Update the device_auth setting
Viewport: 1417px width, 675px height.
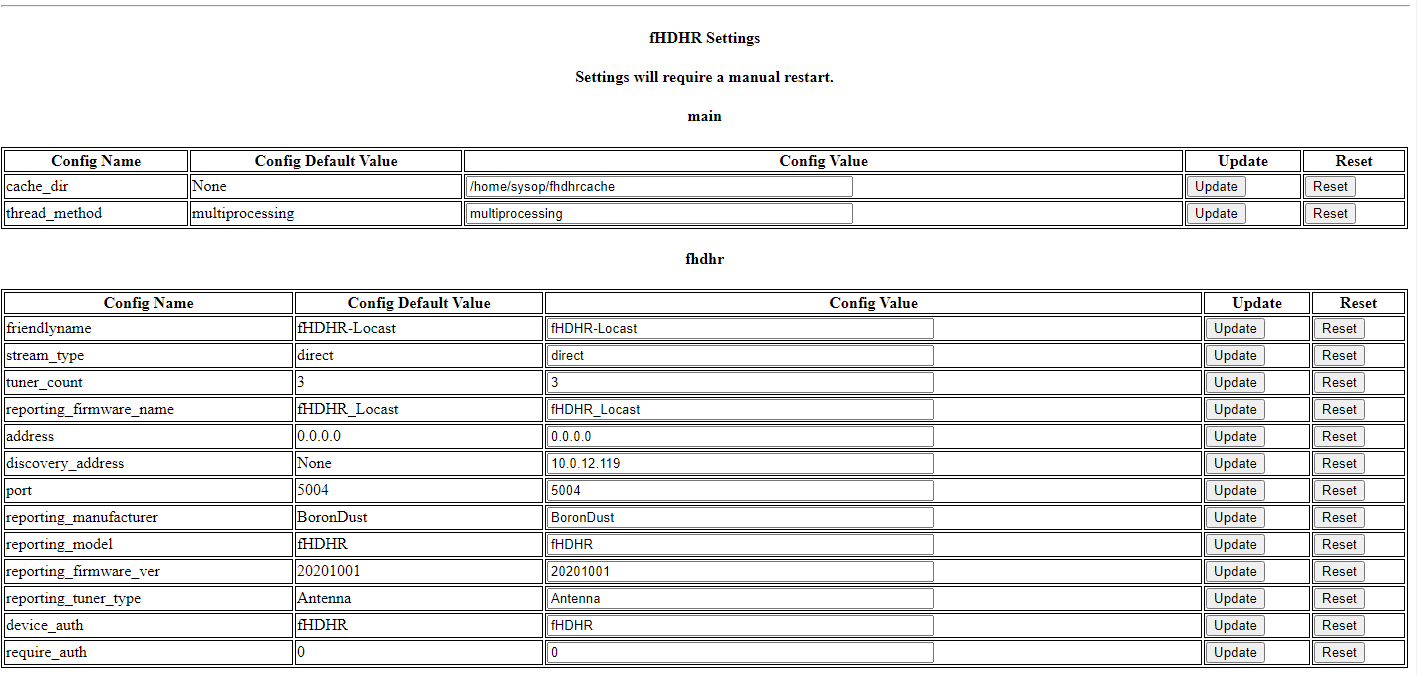pos(1235,626)
